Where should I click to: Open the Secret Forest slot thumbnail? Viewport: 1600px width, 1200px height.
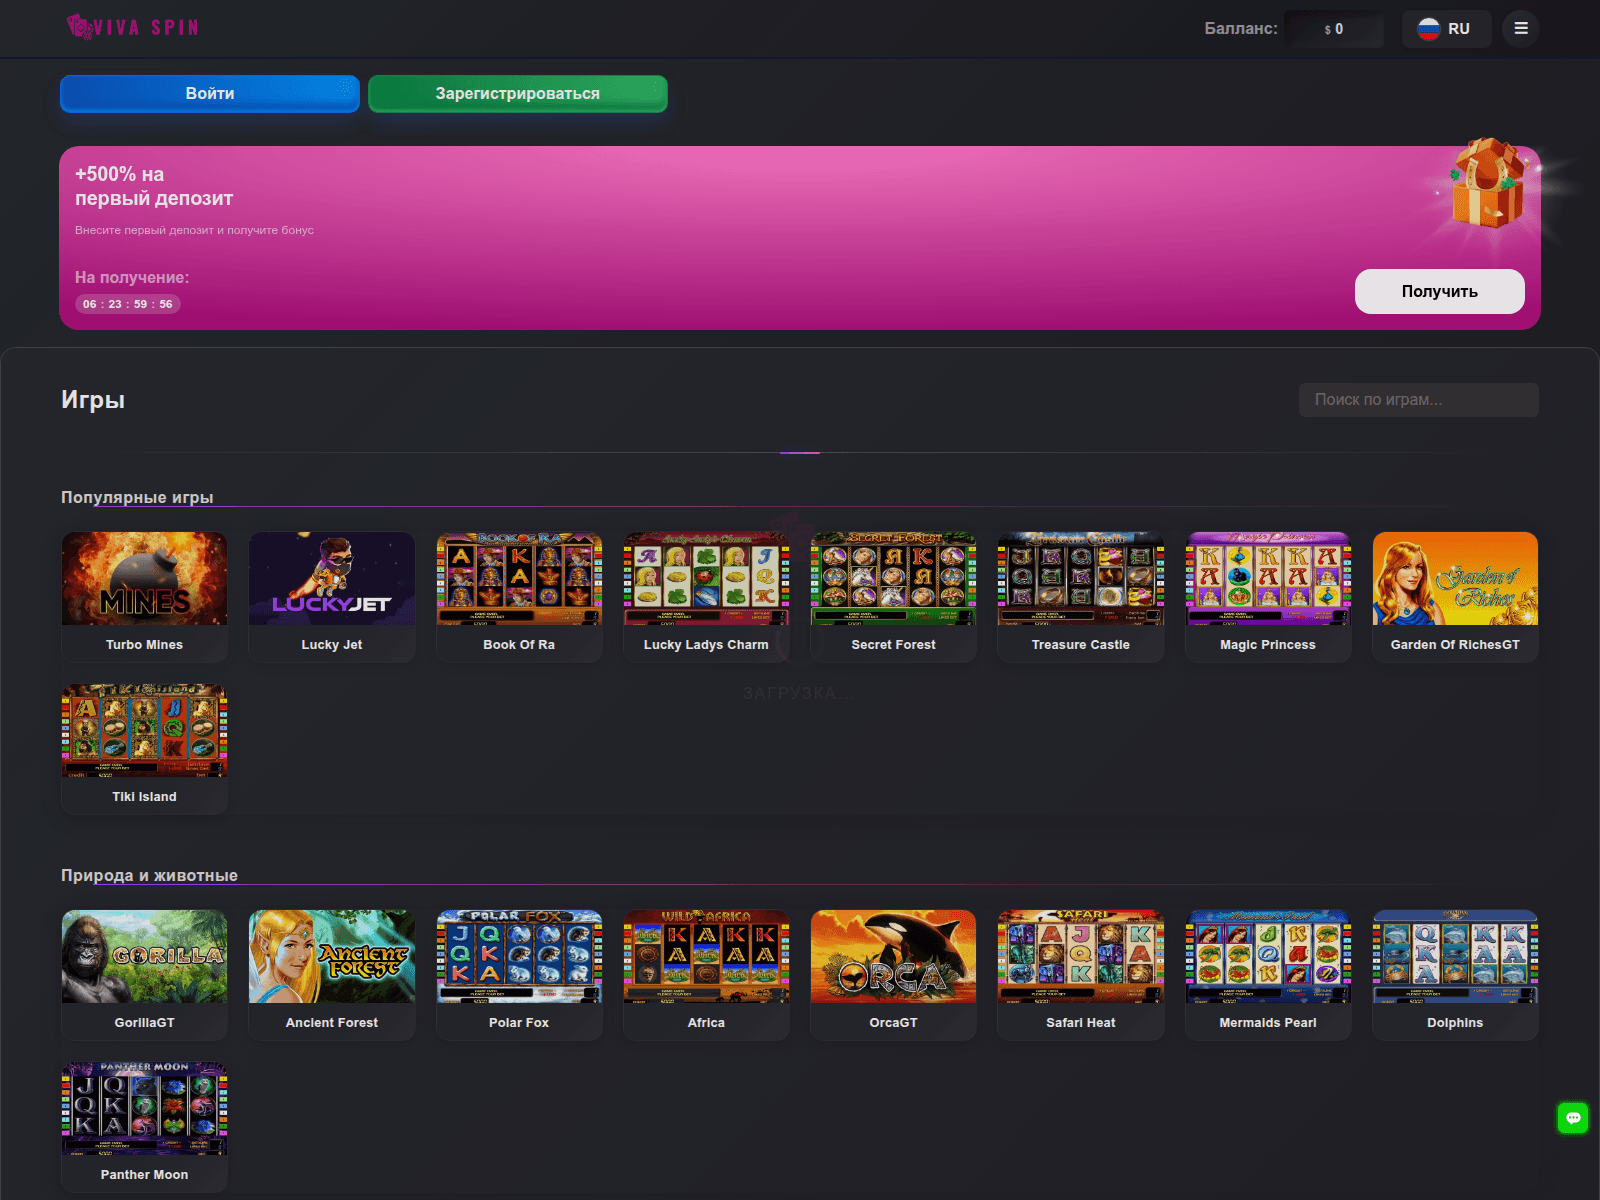coord(894,579)
